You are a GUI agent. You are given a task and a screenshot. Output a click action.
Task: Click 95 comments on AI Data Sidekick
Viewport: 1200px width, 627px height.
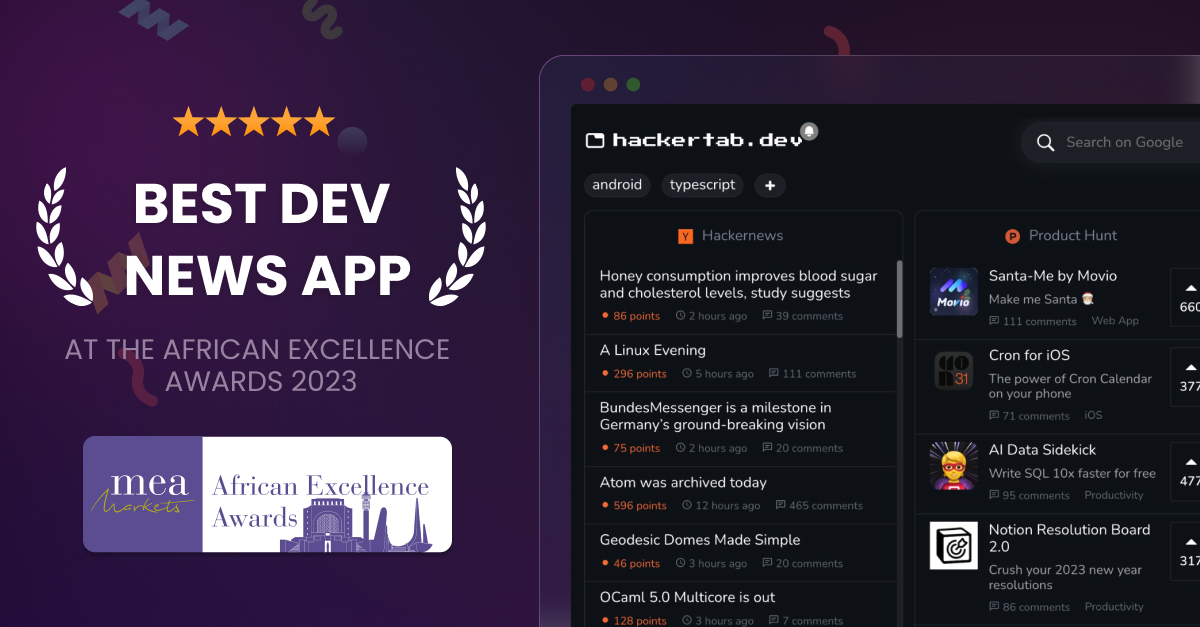(x=1029, y=496)
